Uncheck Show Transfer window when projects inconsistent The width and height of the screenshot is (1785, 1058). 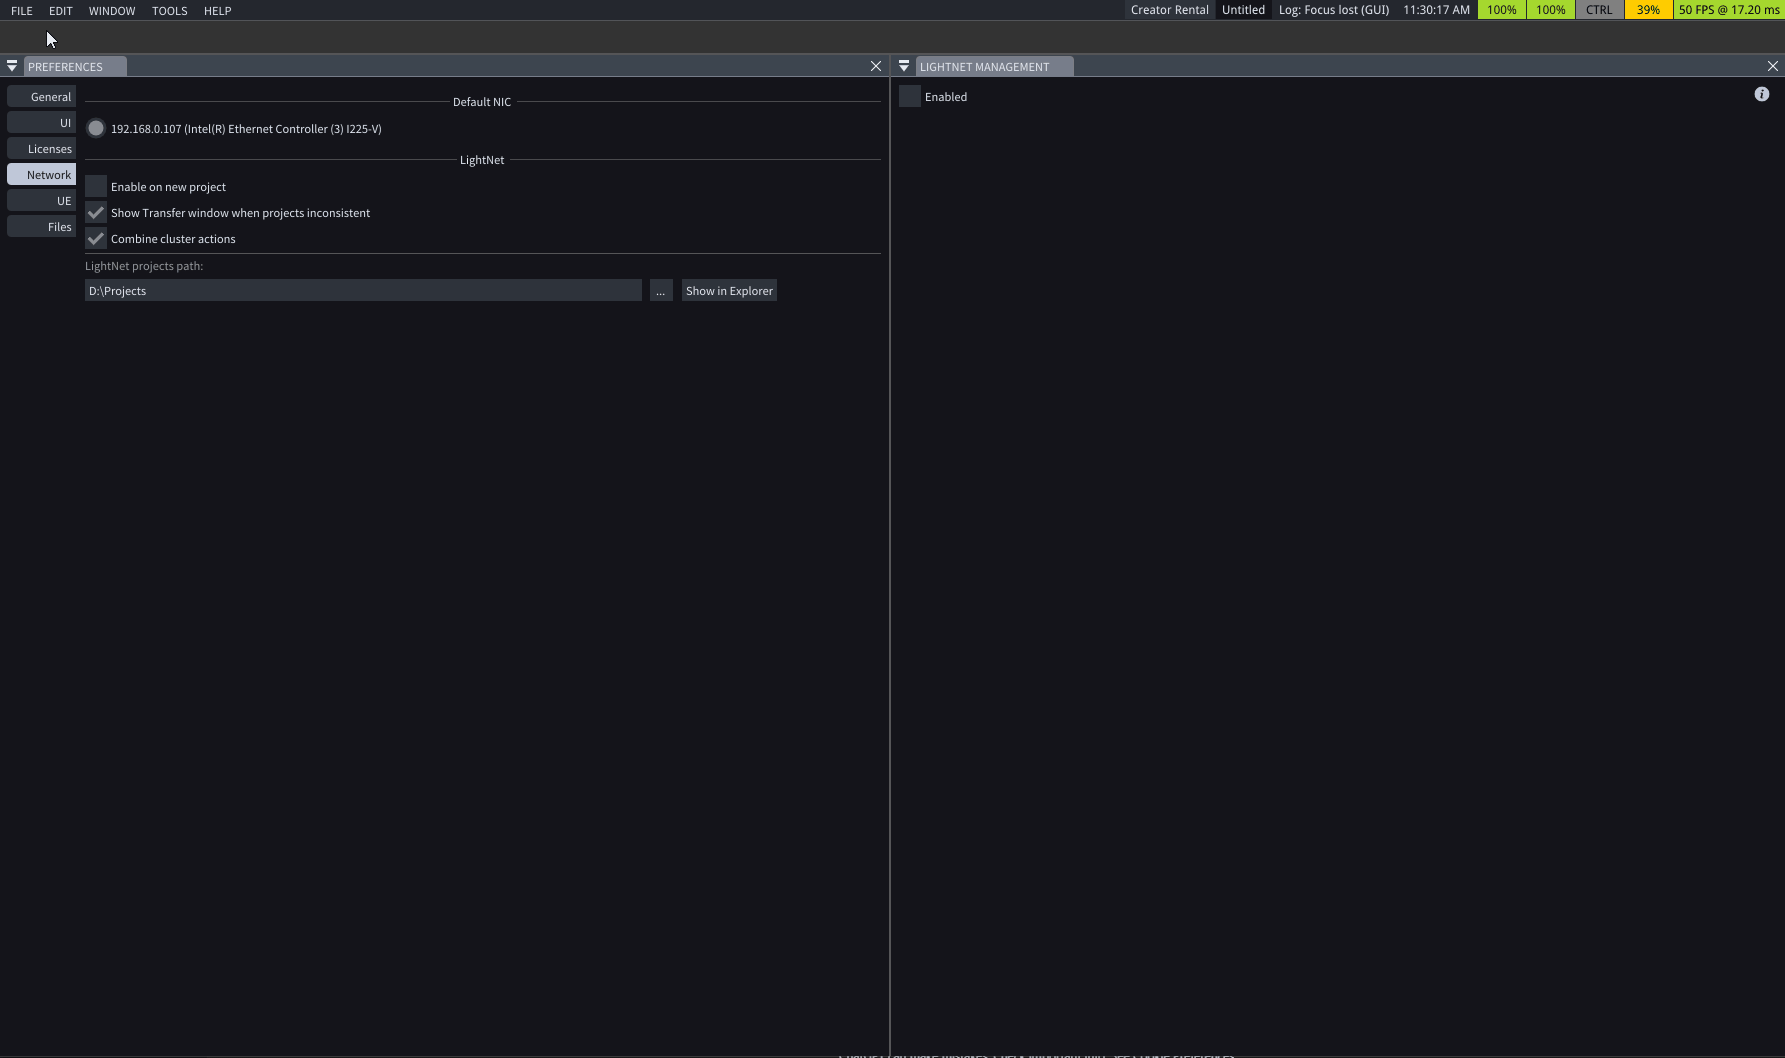pyautogui.click(x=96, y=213)
